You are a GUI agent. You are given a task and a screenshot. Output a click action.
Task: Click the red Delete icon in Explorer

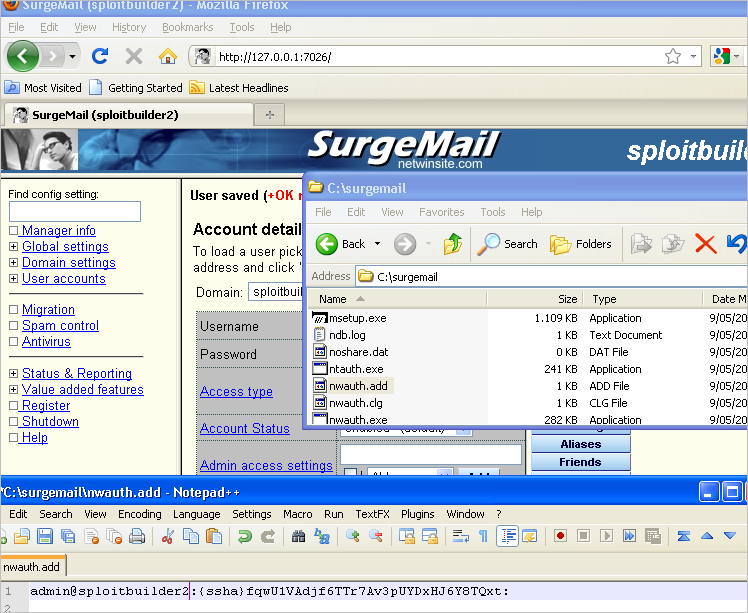[705, 243]
